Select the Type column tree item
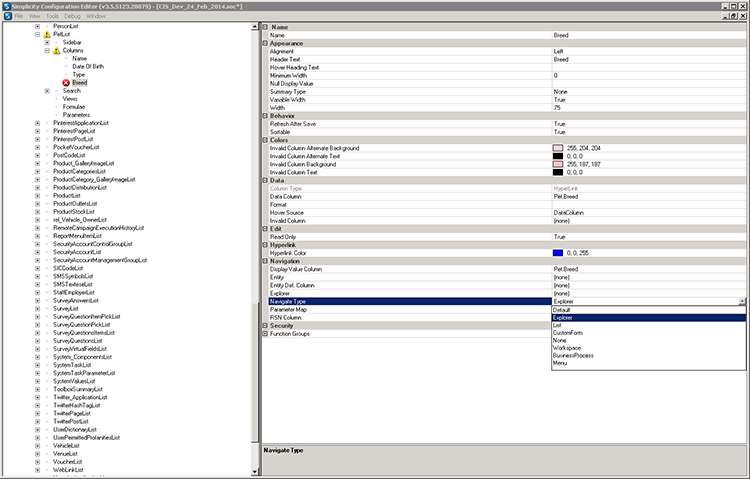The image size is (750, 479). click(79, 75)
